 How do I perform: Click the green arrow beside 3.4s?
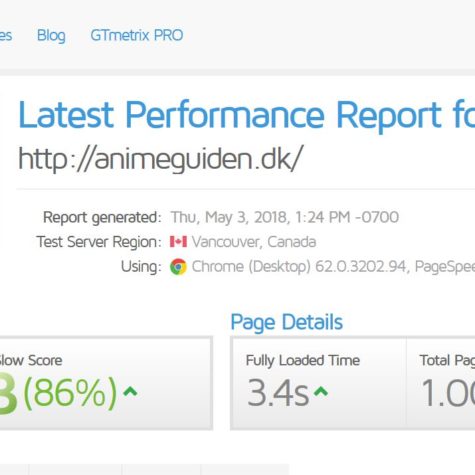click(x=321, y=391)
